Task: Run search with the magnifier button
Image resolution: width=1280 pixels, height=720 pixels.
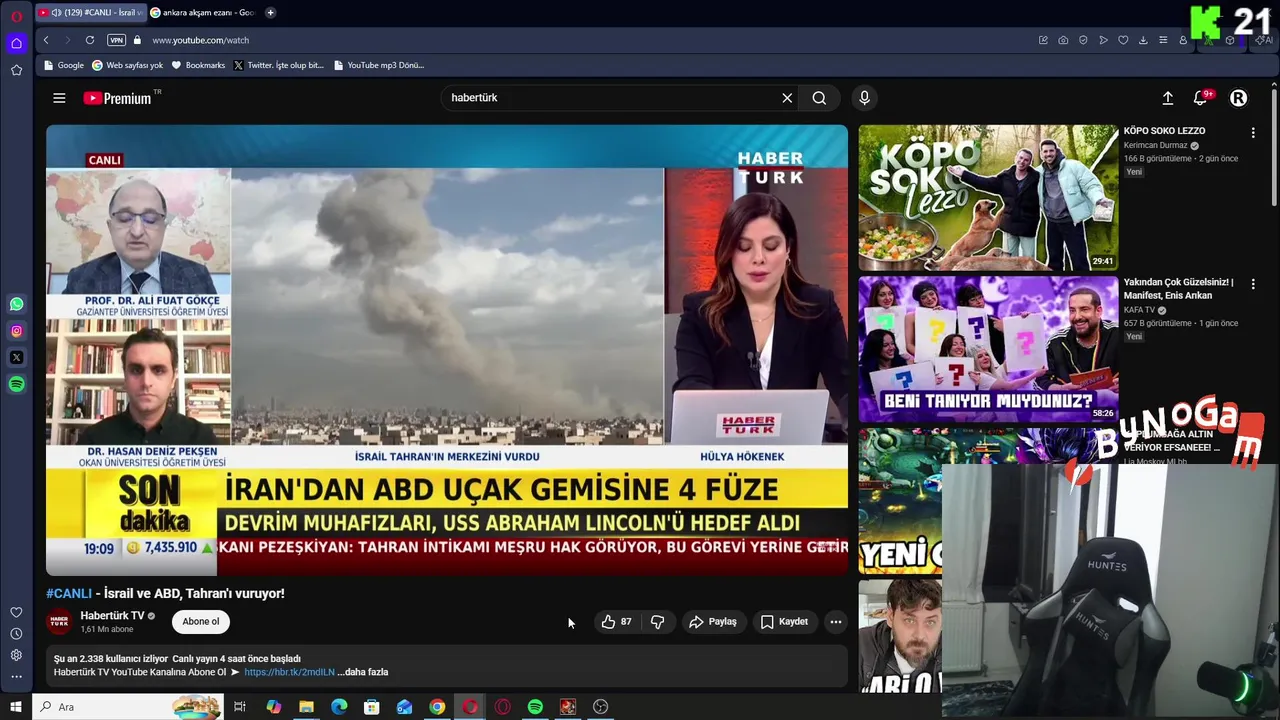Action: 819,98
